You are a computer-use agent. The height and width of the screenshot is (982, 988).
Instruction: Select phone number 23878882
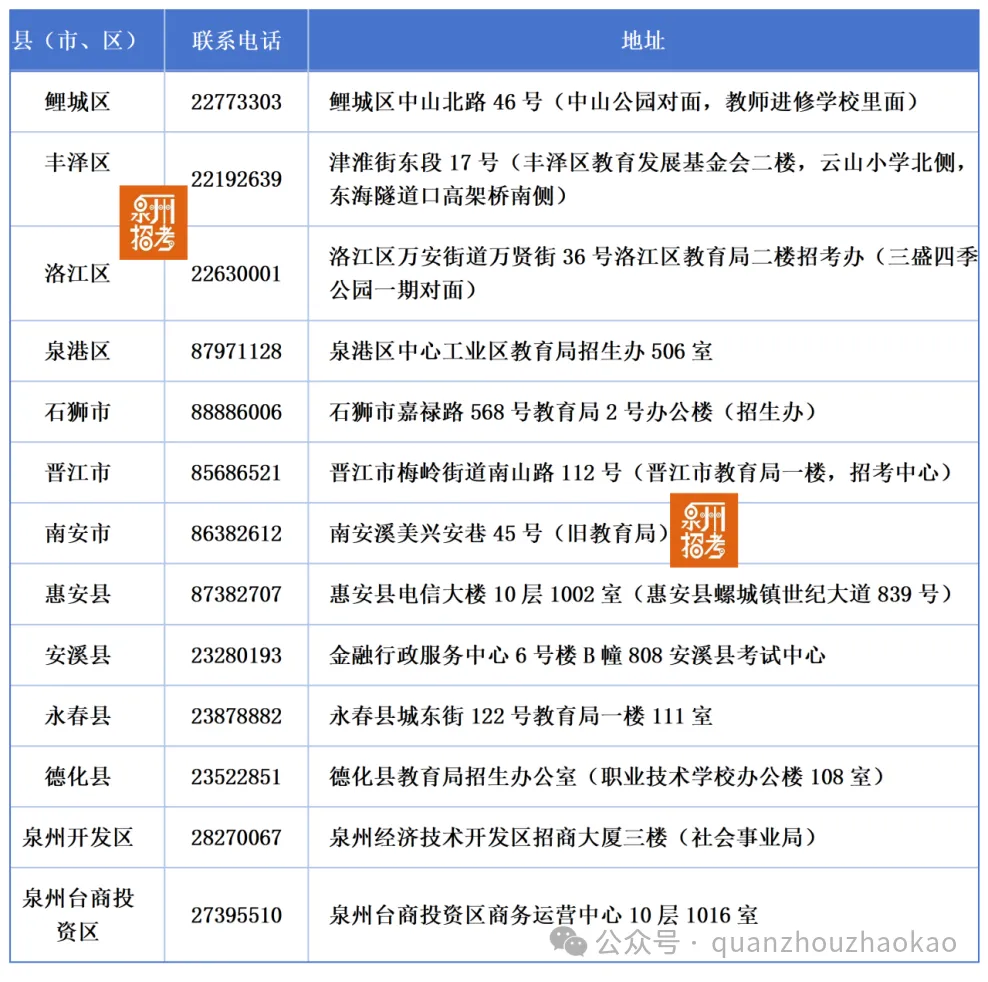coord(236,716)
